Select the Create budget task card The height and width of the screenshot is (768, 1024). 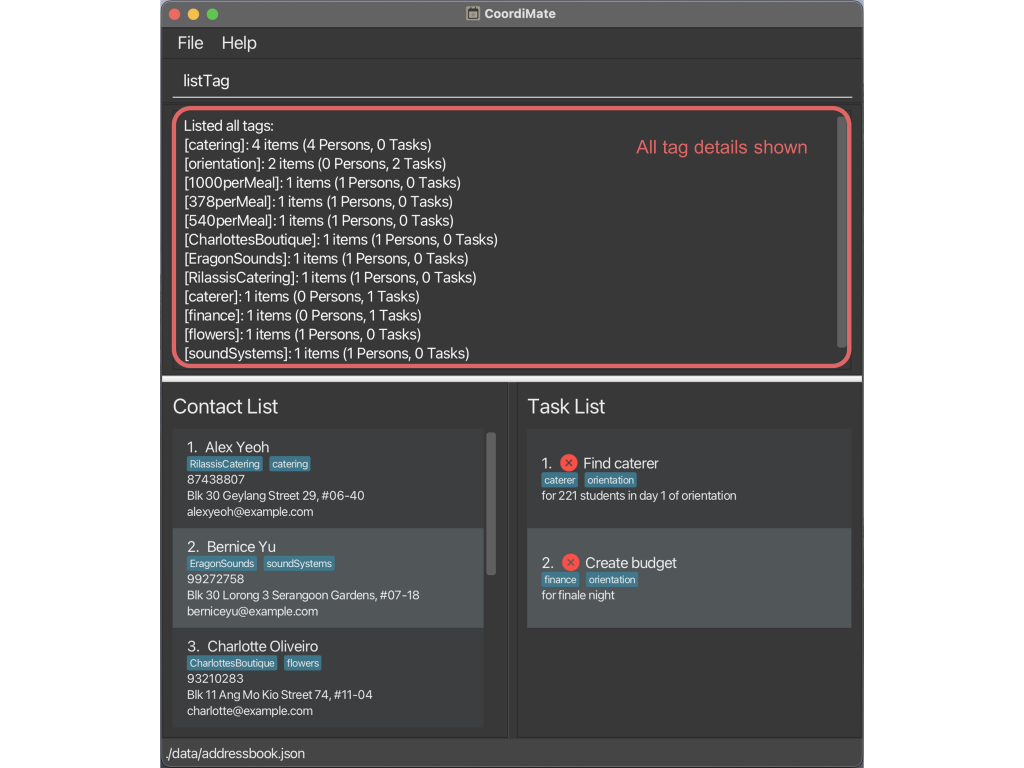pos(688,578)
